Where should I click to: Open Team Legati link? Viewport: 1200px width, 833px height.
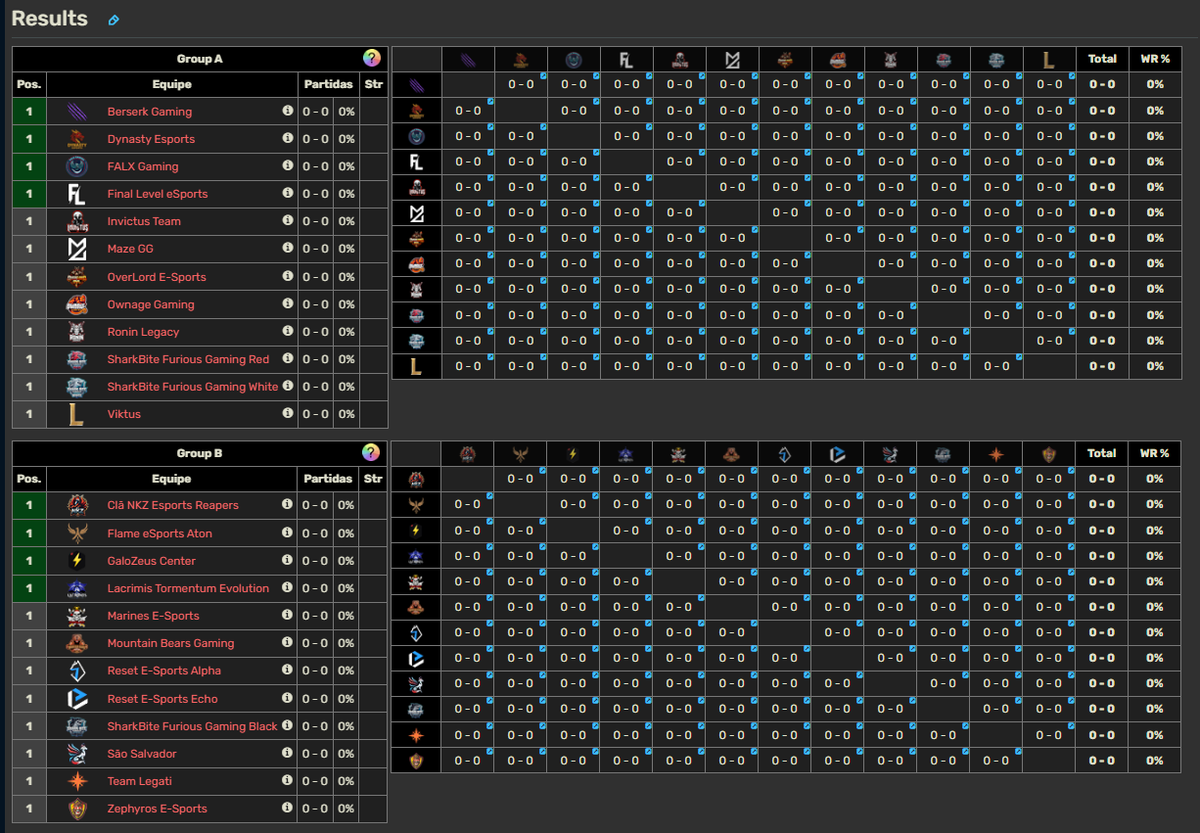point(139,781)
